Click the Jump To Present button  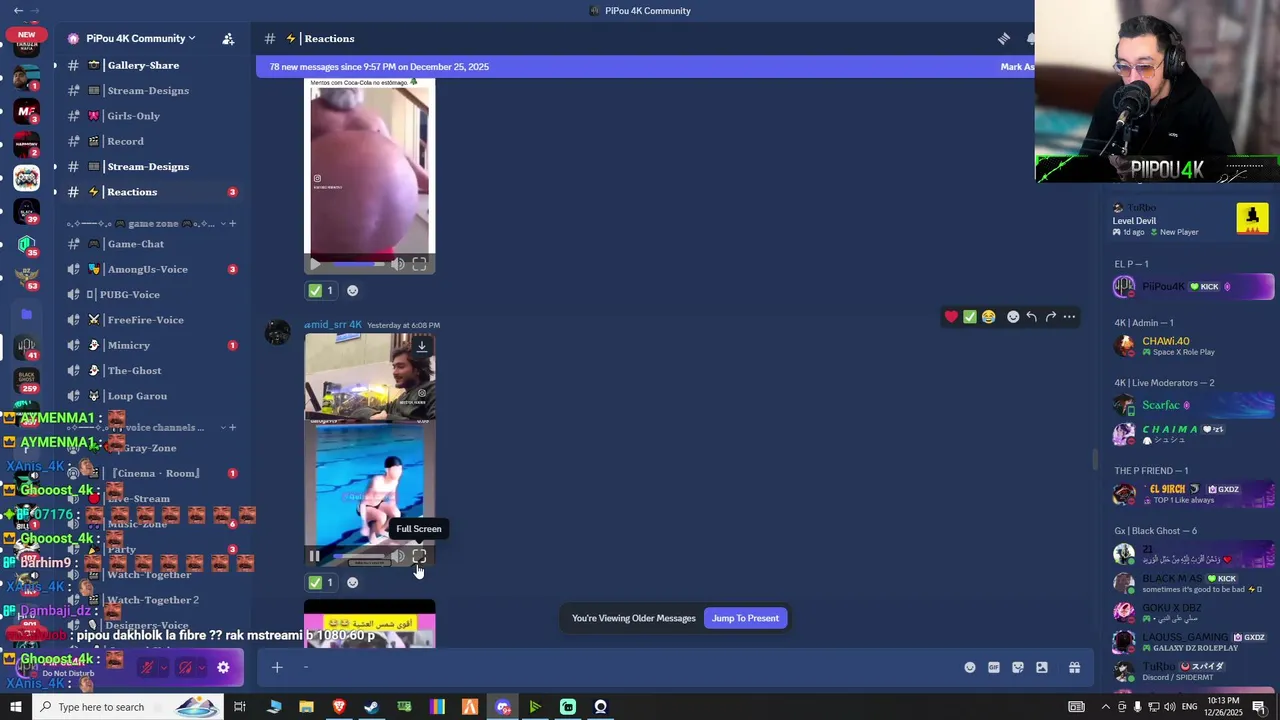click(745, 618)
